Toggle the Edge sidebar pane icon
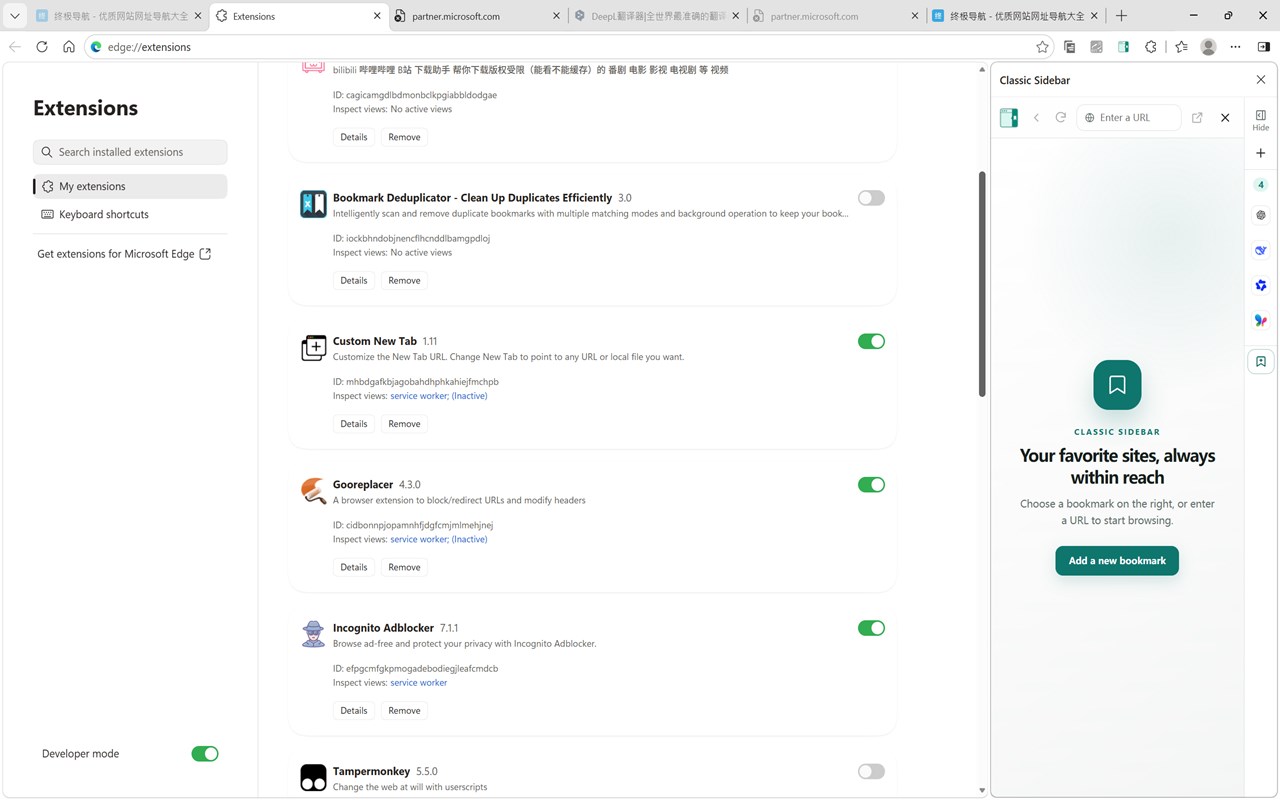 click(x=1264, y=47)
